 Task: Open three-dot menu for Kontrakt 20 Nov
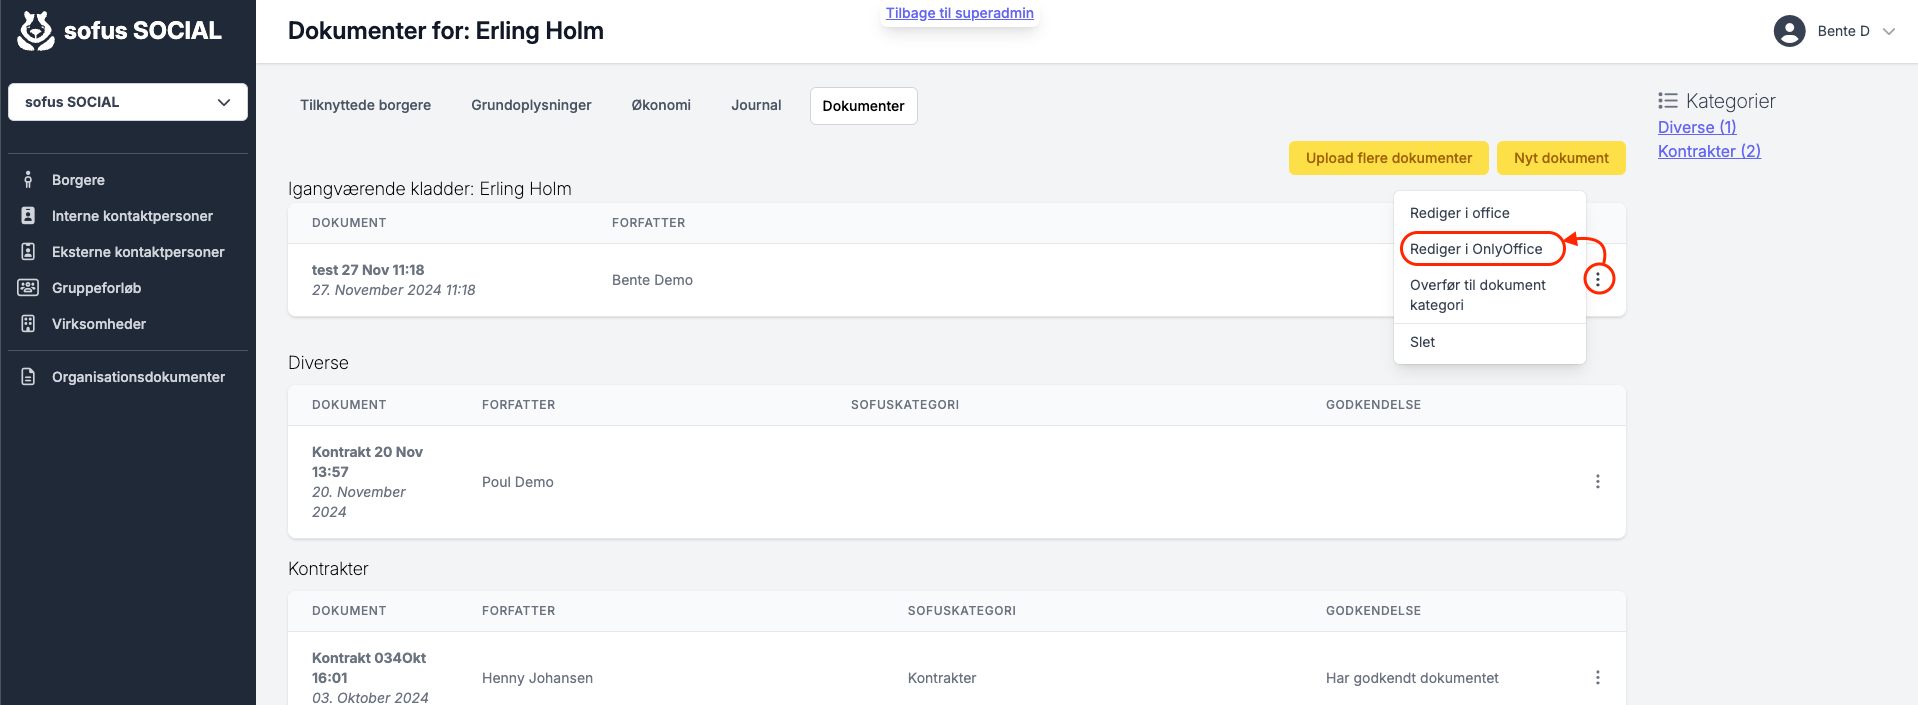[x=1598, y=482]
